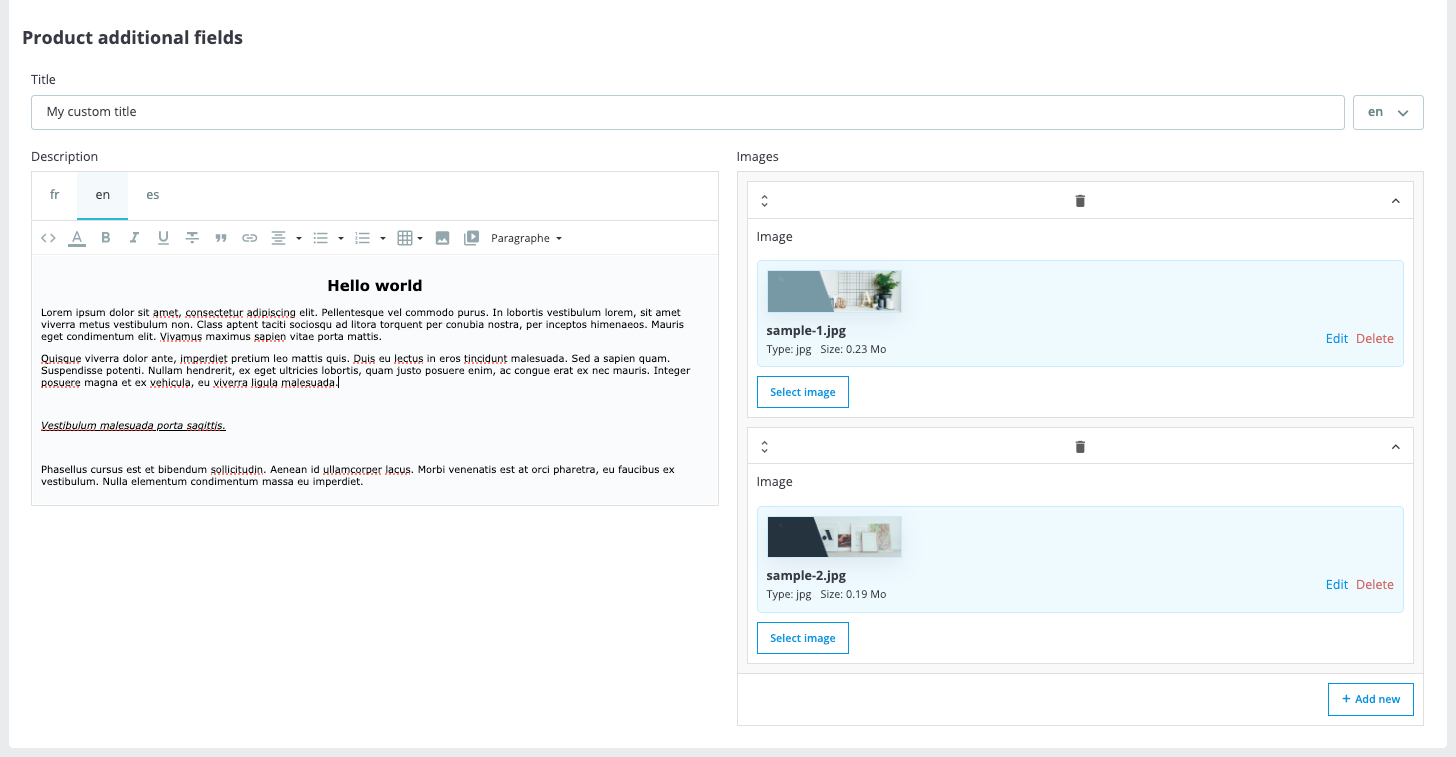Switch to the fr description tab
The height and width of the screenshot is (757, 1456).
[x=55, y=195]
